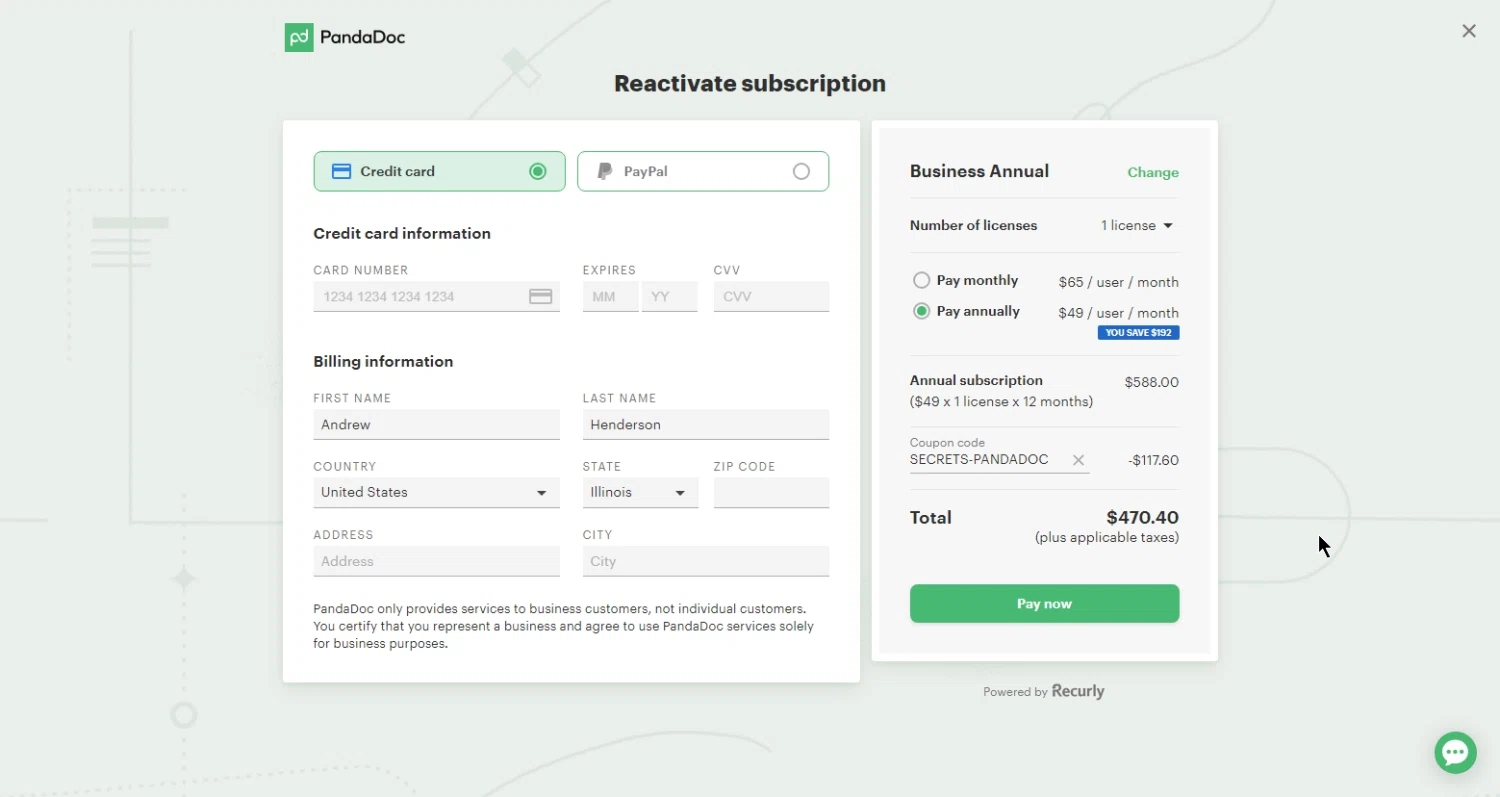Click the card icon in card number field

[540, 296]
